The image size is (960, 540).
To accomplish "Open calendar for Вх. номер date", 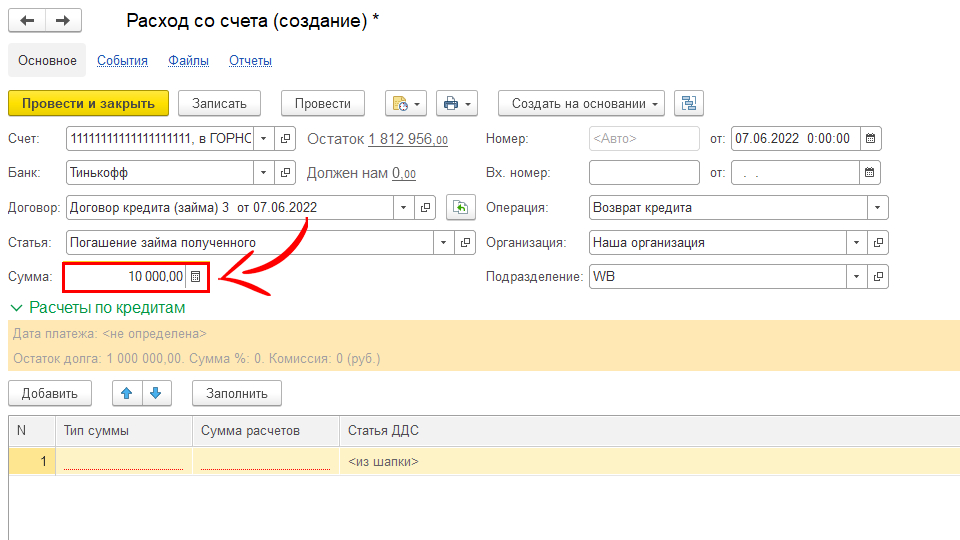I will (870, 173).
